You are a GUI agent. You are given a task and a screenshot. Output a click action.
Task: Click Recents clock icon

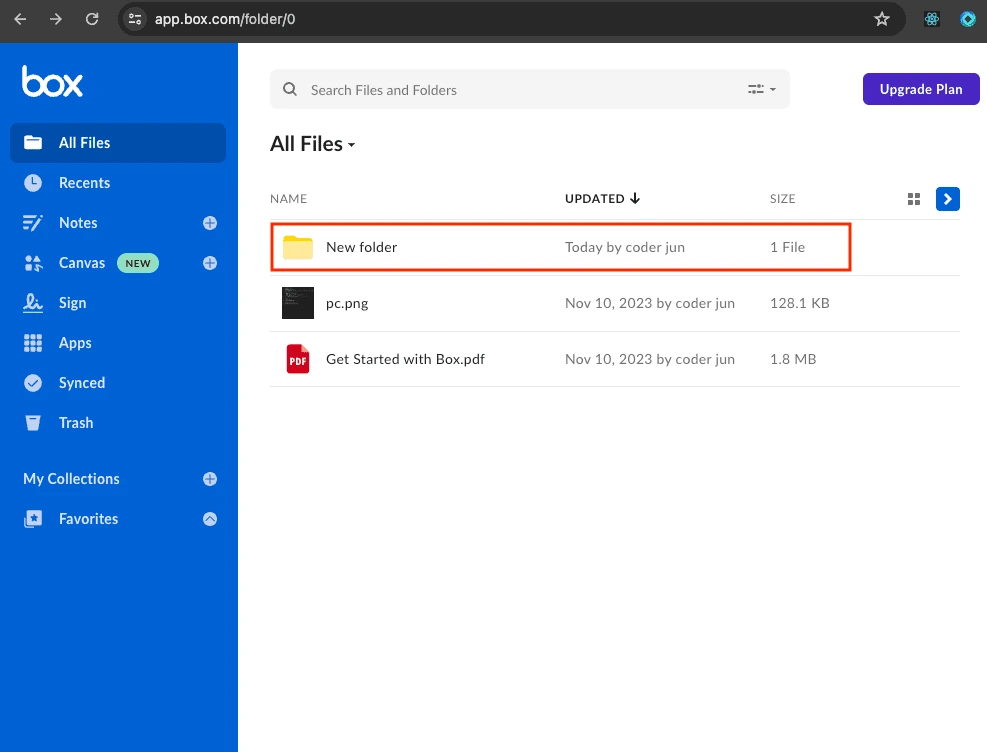pos(33,183)
